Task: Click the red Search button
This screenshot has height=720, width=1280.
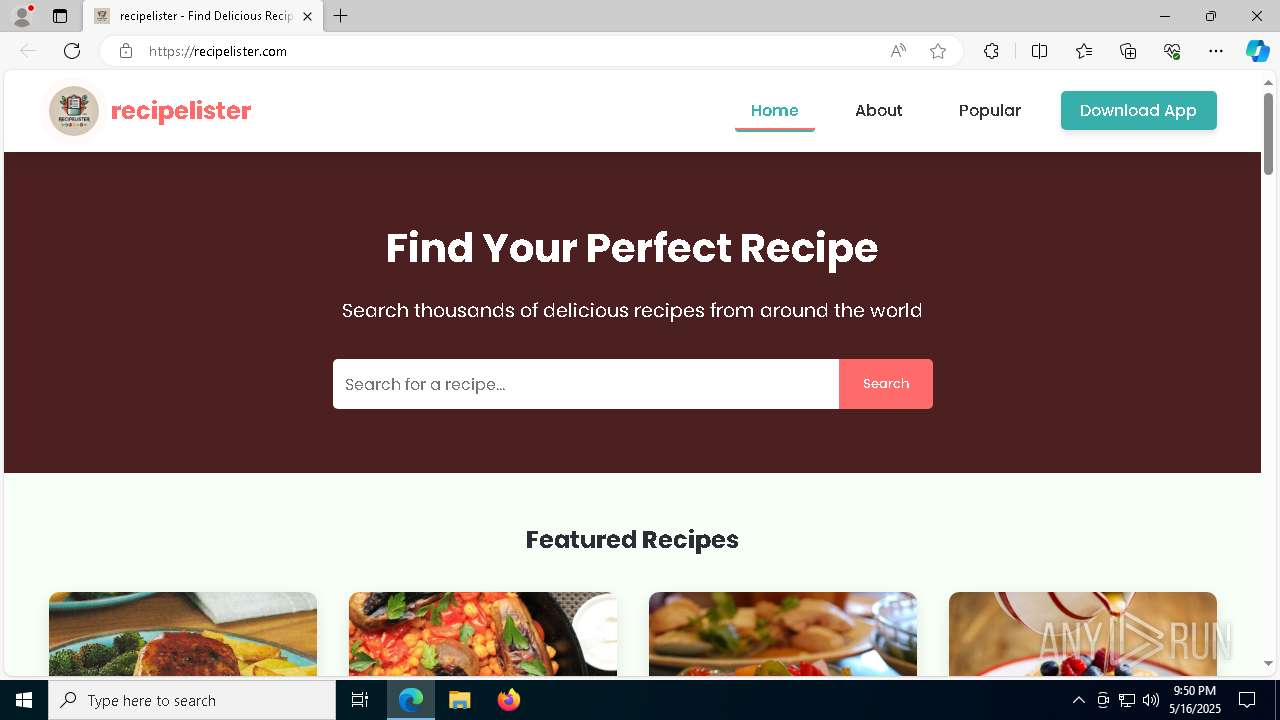Action: [x=886, y=384]
